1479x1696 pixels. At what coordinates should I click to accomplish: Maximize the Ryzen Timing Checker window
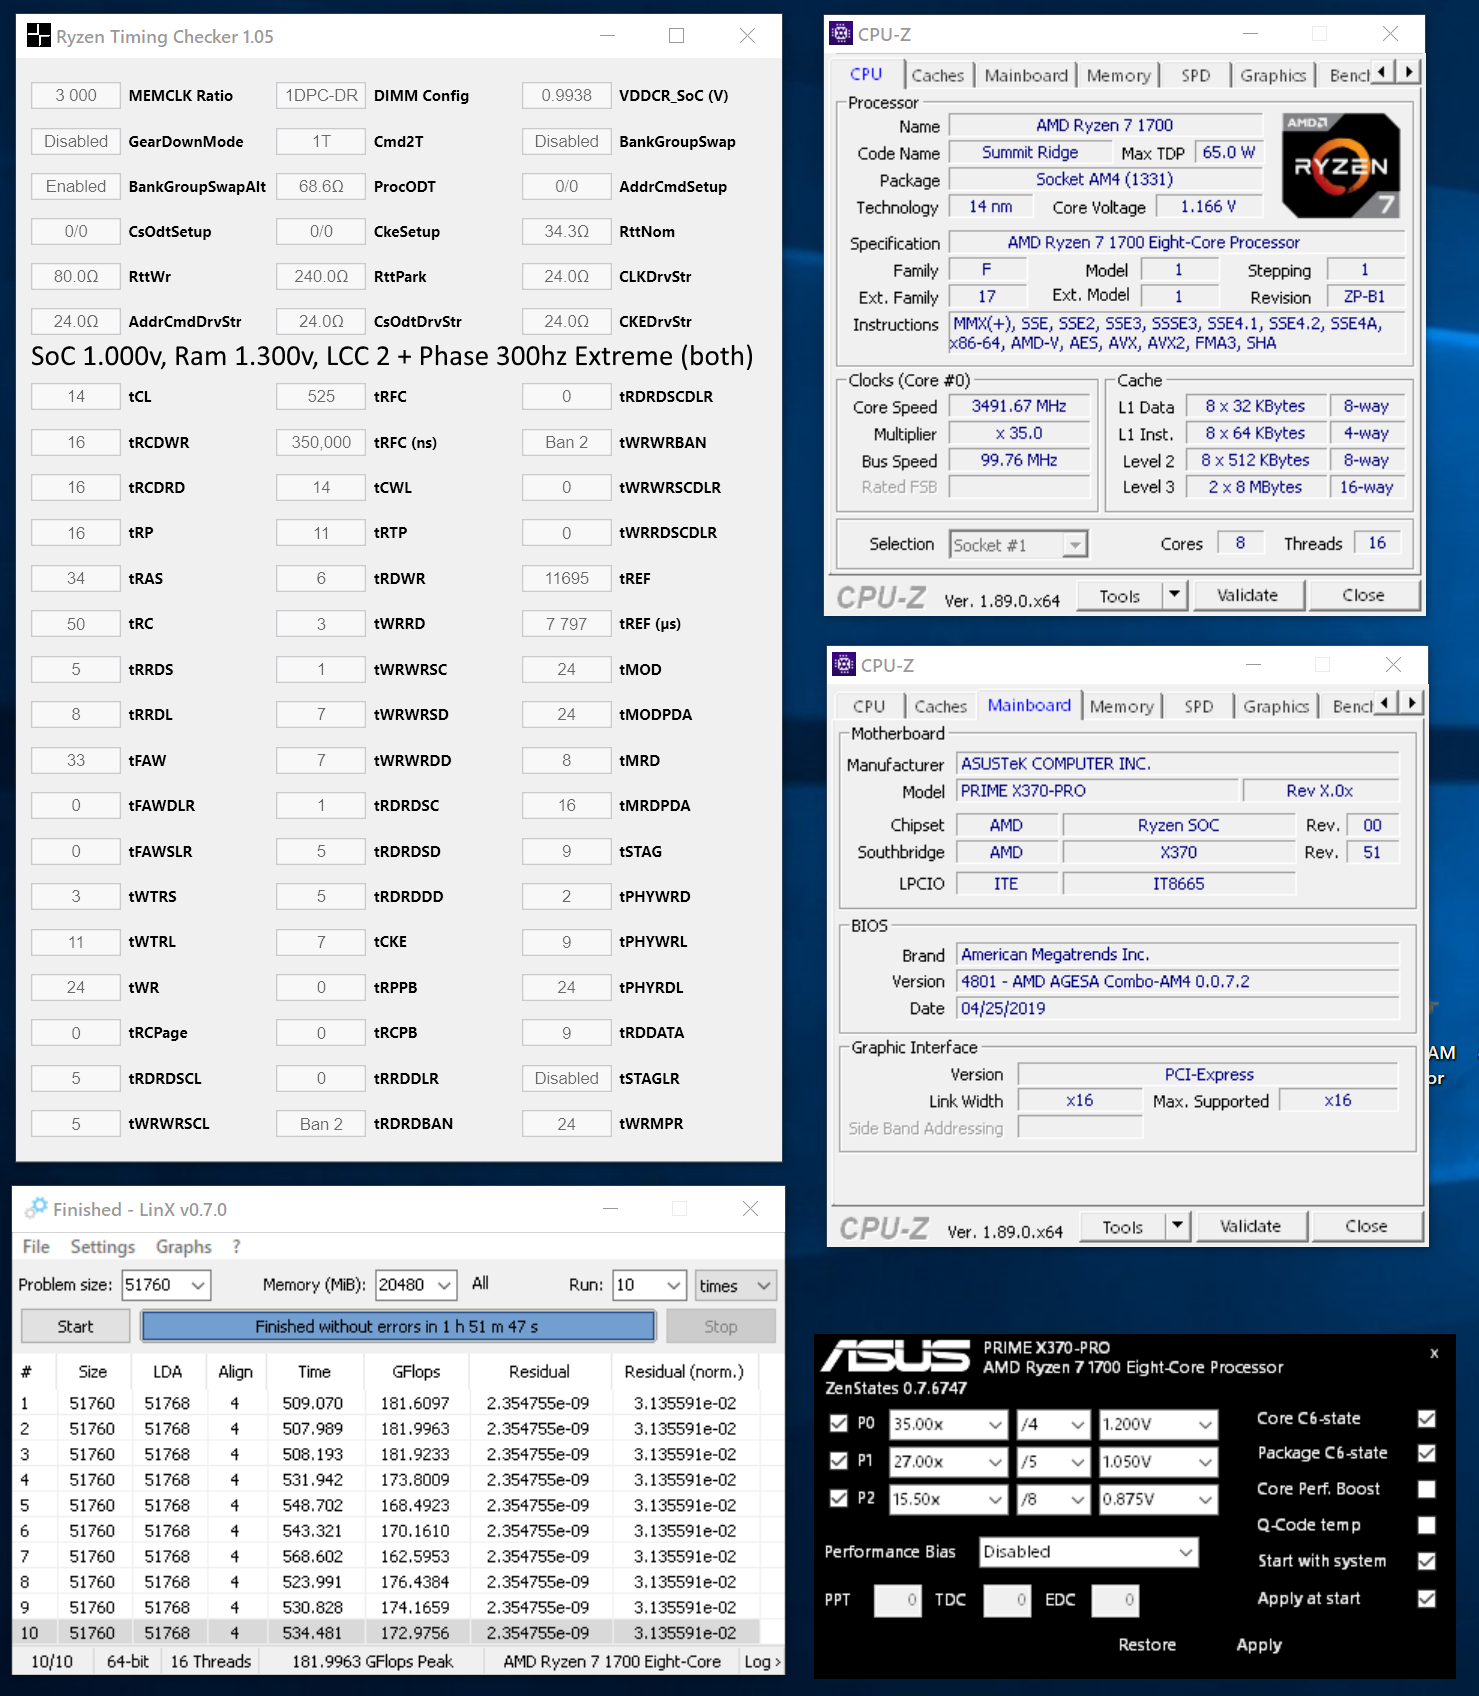tap(677, 36)
